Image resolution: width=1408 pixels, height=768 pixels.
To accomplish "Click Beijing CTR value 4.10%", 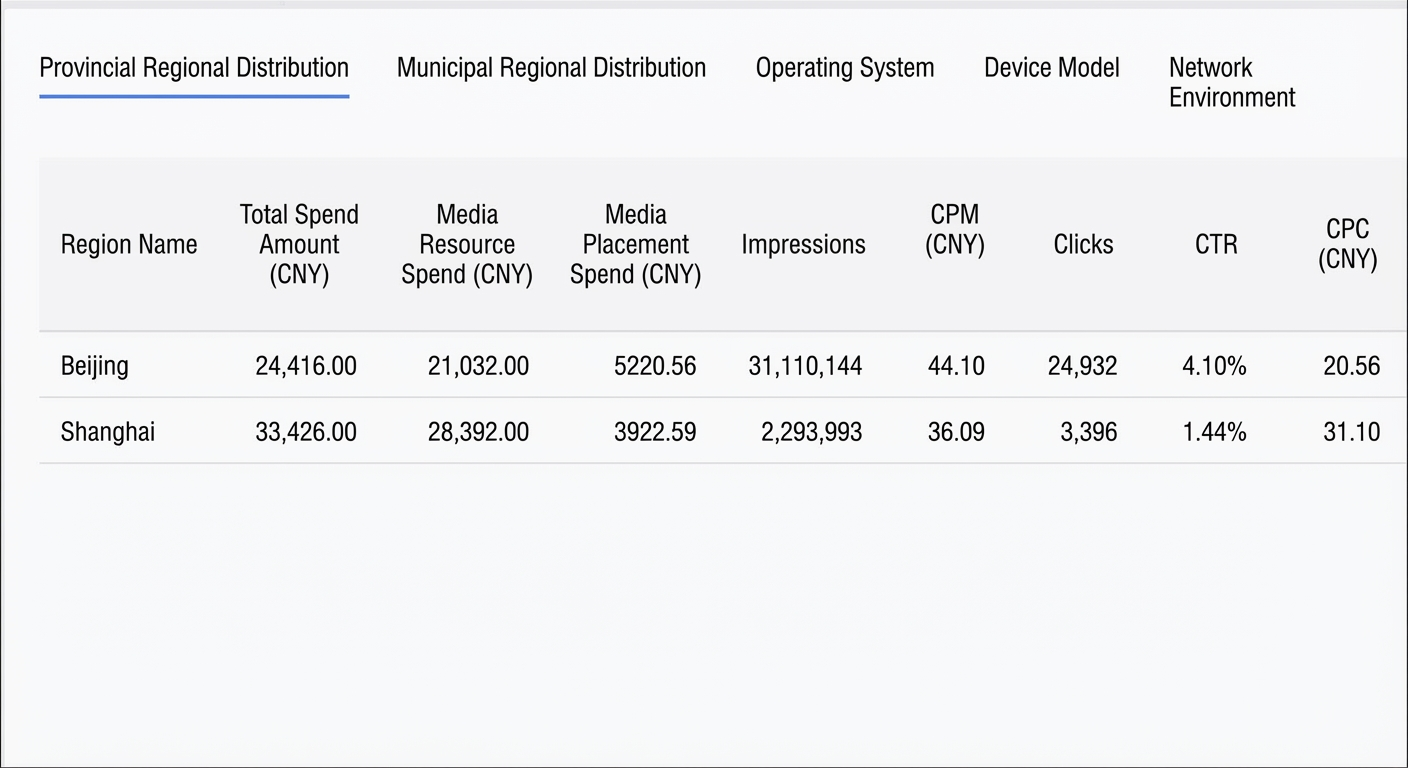I will pos(1214,365).
